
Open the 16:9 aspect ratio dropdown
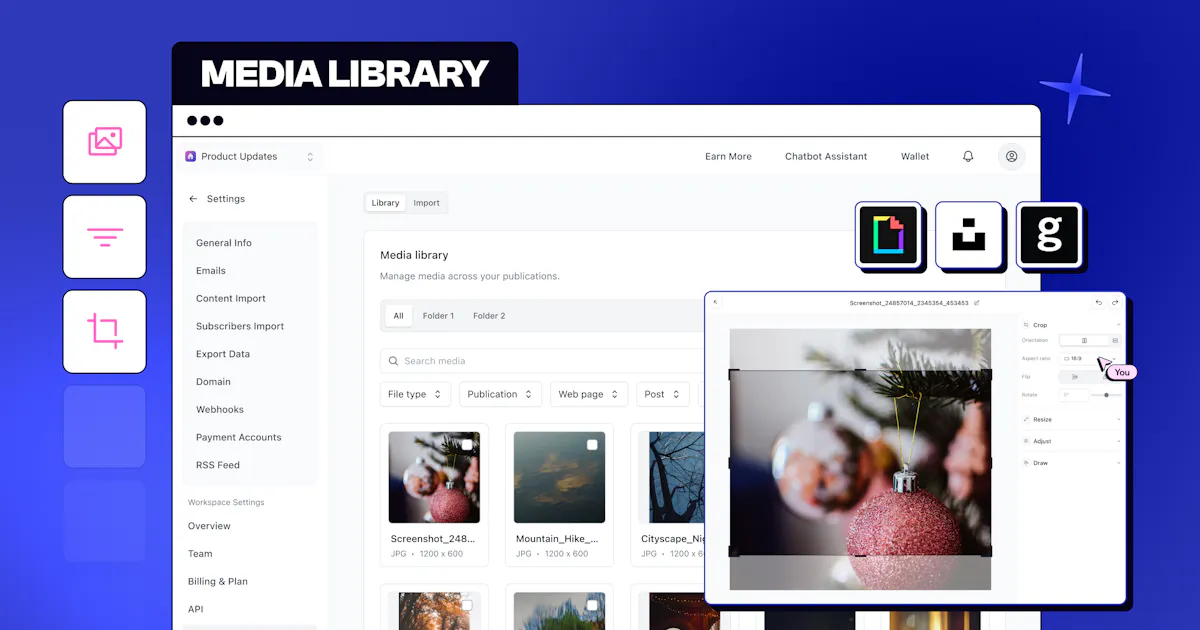1090,358
